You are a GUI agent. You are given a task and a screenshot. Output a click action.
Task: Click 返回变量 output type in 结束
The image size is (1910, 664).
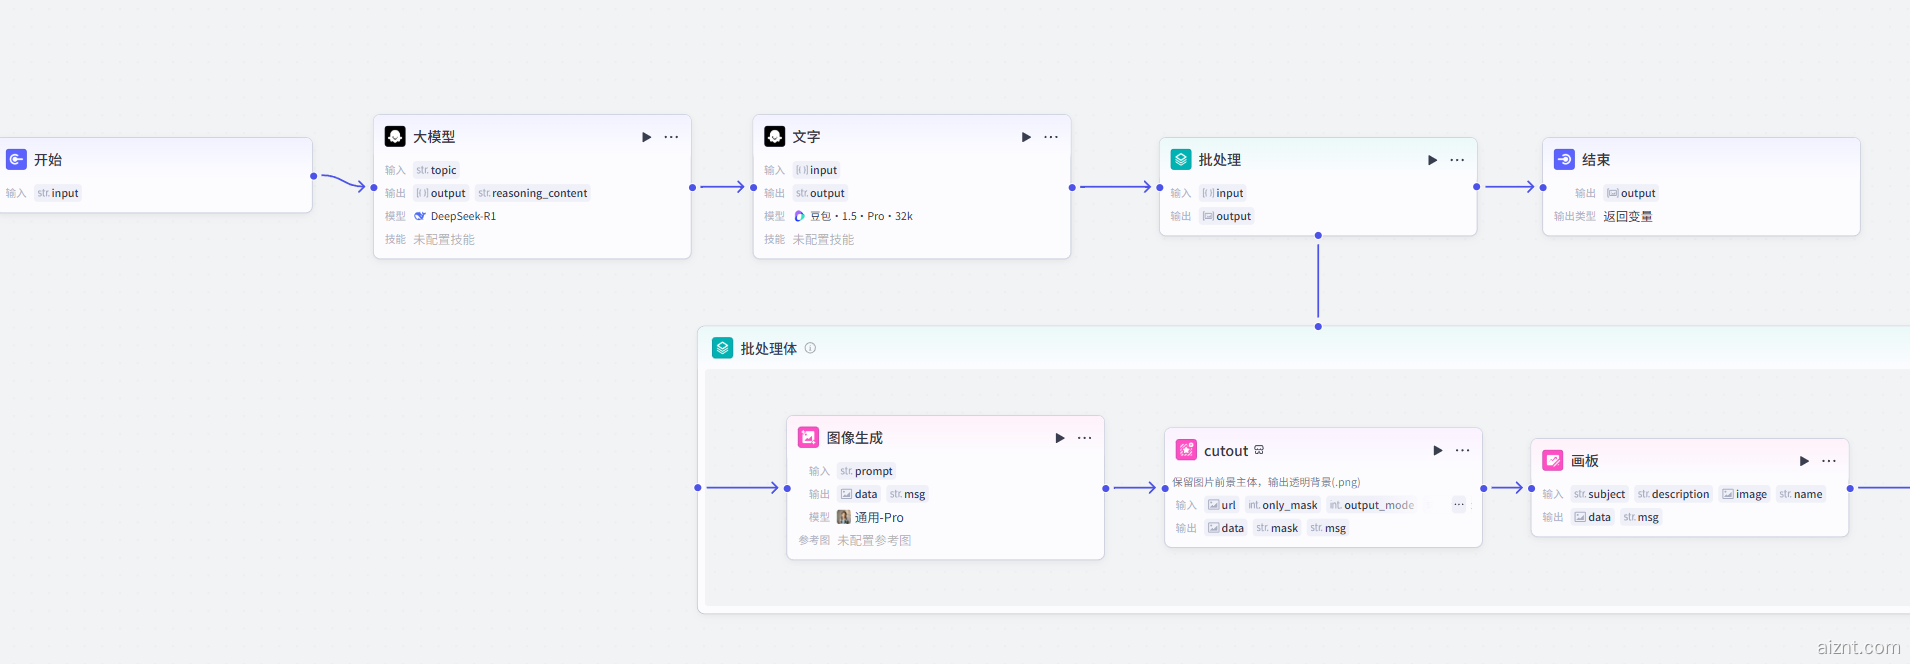pos(1627,216)
